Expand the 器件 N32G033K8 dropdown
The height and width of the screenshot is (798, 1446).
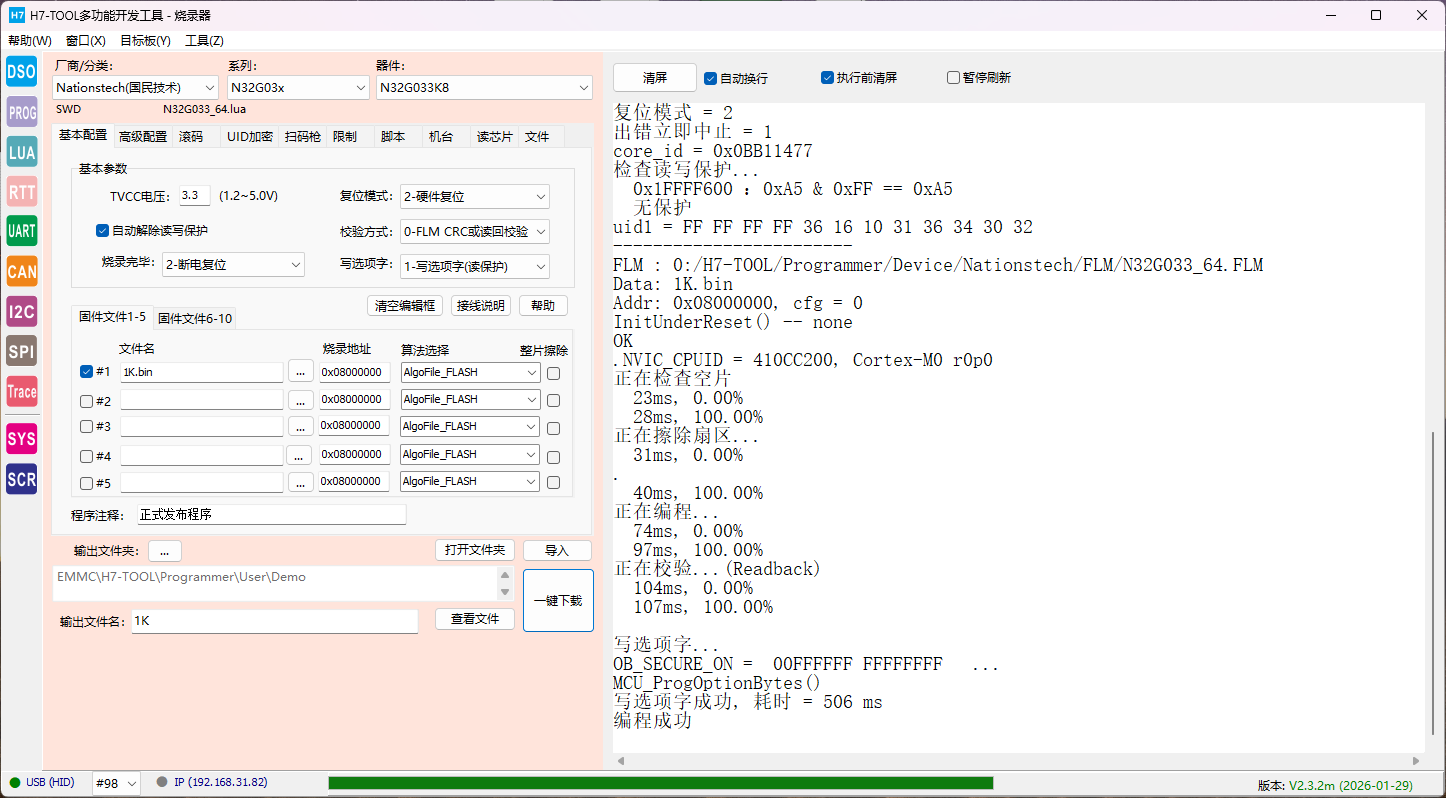click(484, 88)
